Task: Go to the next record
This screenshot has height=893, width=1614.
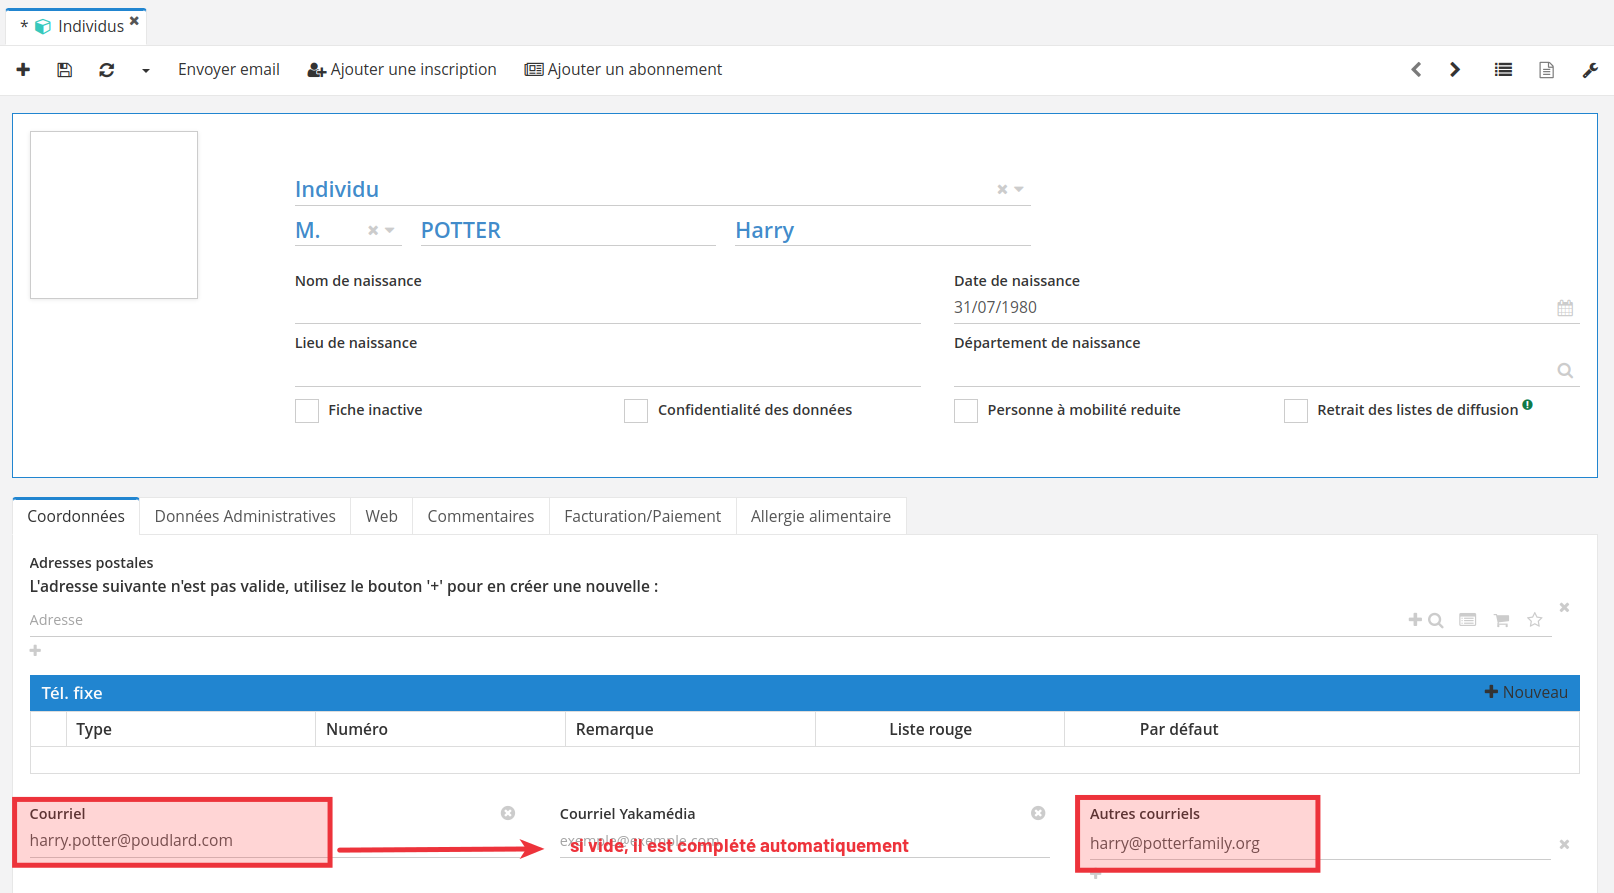Action: [x=1455, y=69]
